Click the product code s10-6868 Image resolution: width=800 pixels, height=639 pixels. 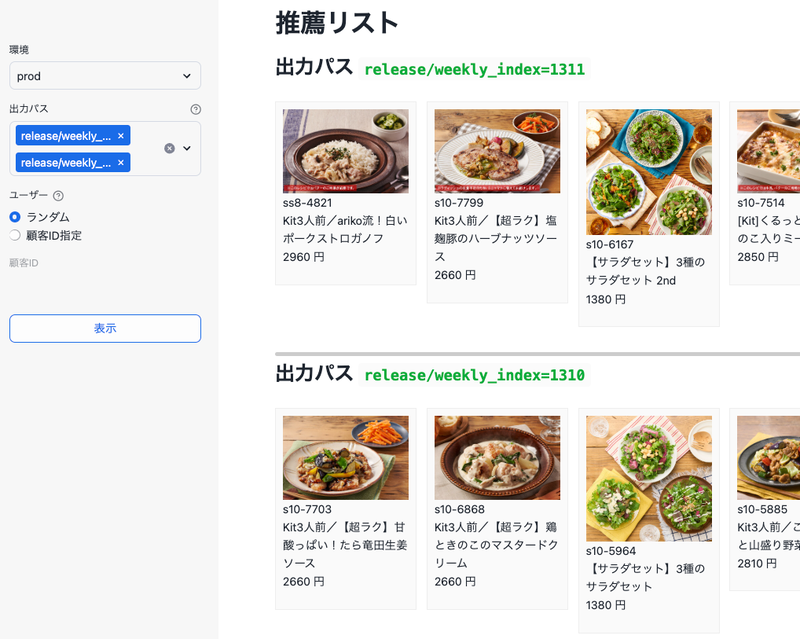coord(459,509)
